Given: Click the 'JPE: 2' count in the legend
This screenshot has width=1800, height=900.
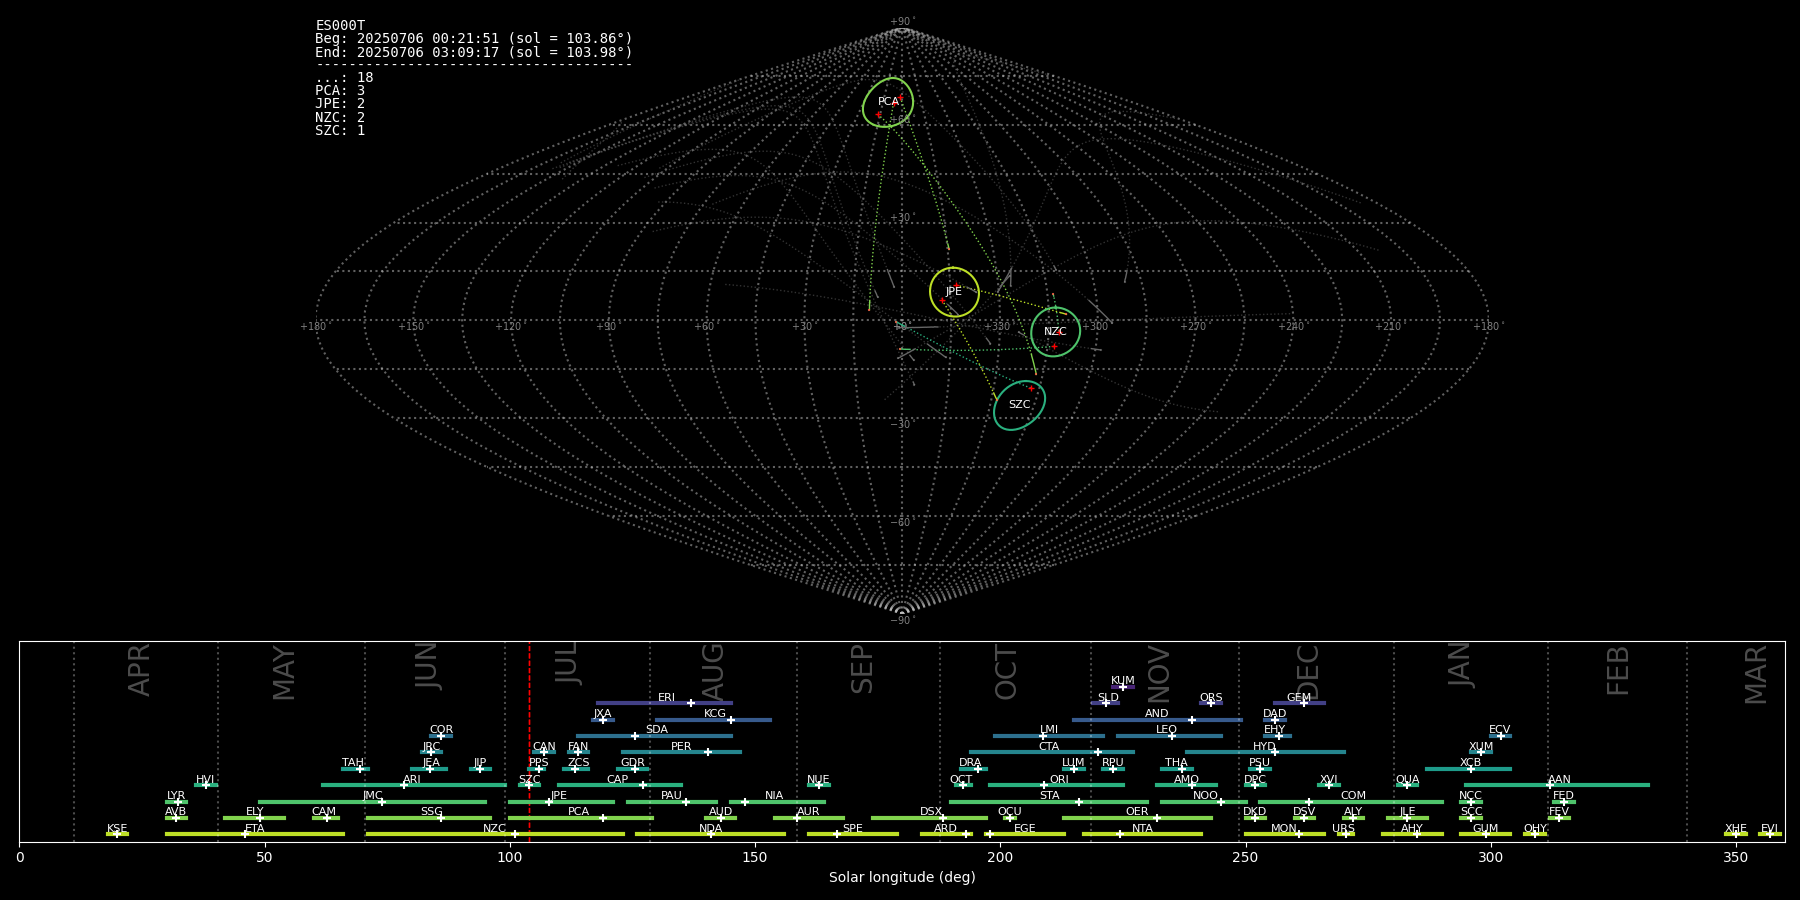Looking at the screenshot, I should click(x=340, y=103).
